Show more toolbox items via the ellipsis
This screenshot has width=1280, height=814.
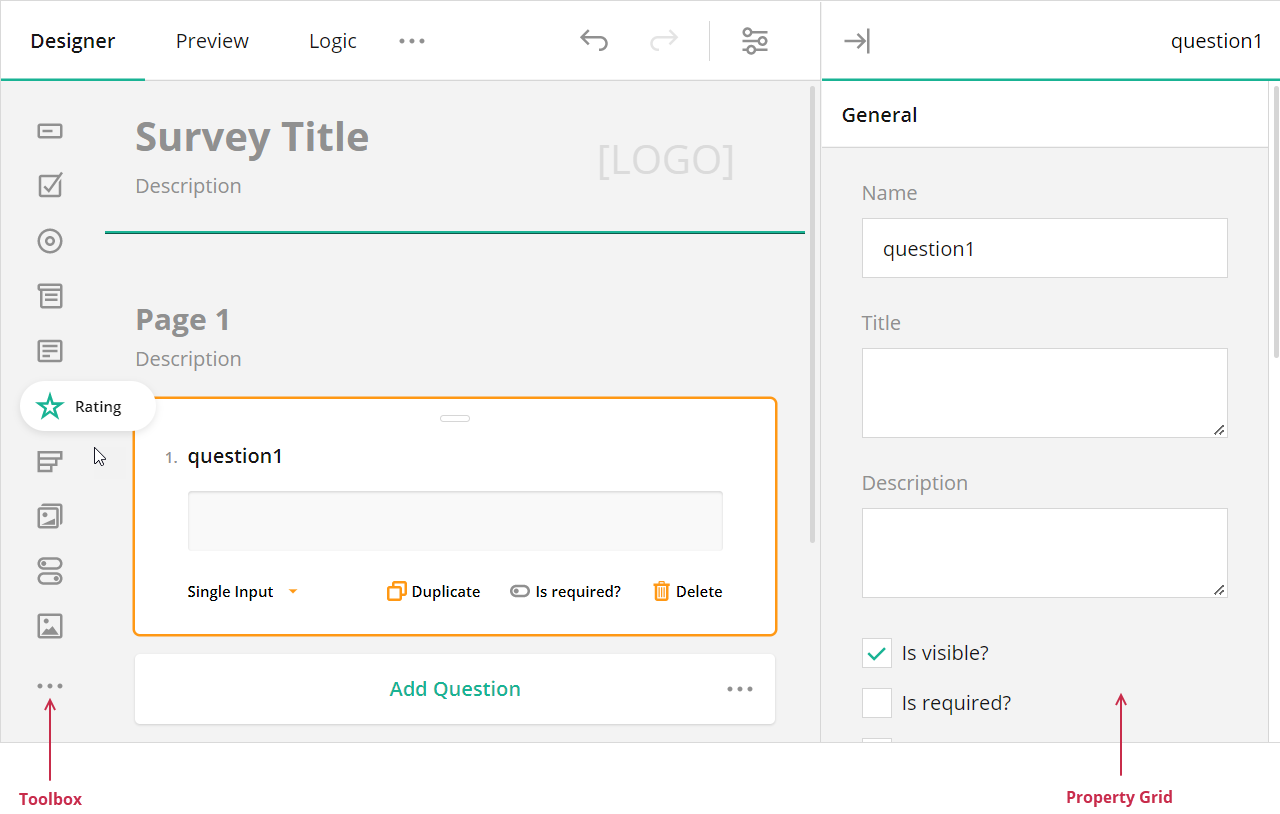tap(49, 685)
